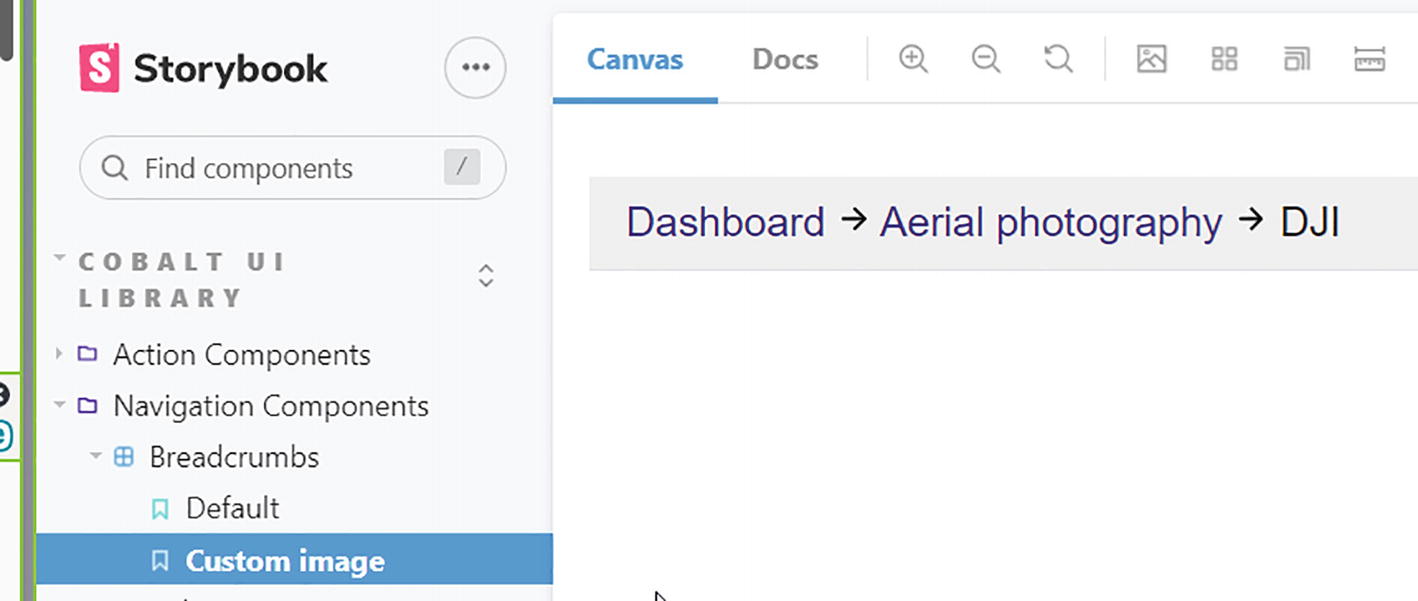1418x601 pixels.
Task: Click the Aerial photography breadcrumb link
Action: coord(1050,222)
